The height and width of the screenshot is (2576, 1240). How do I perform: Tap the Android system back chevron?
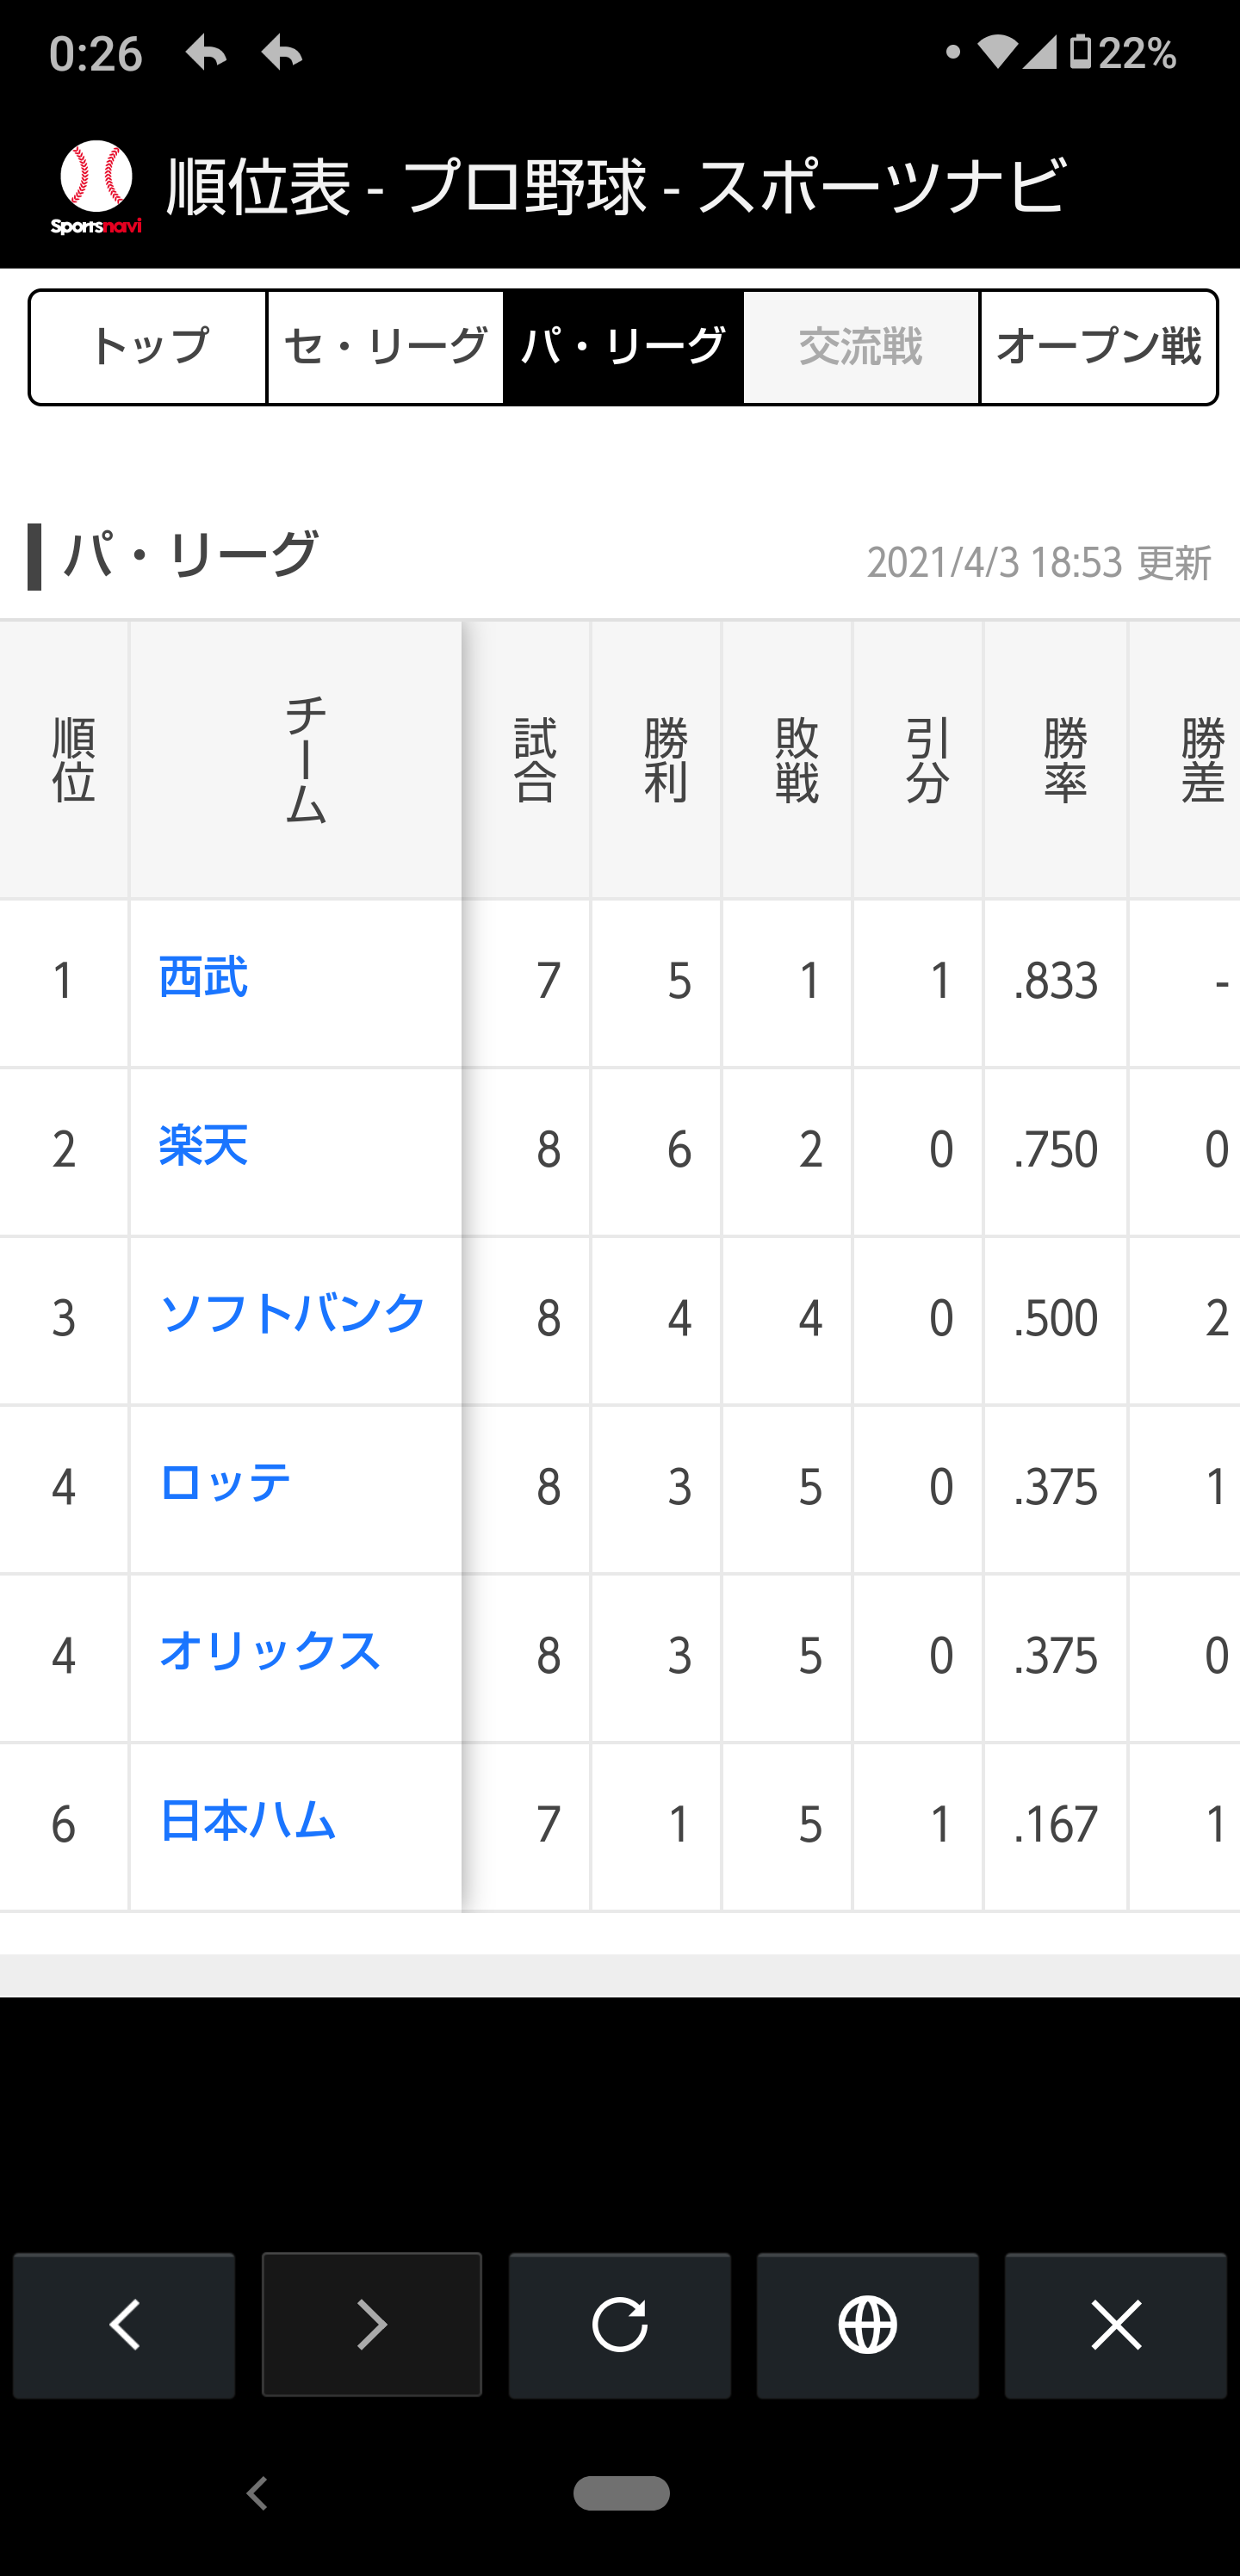258,2493
